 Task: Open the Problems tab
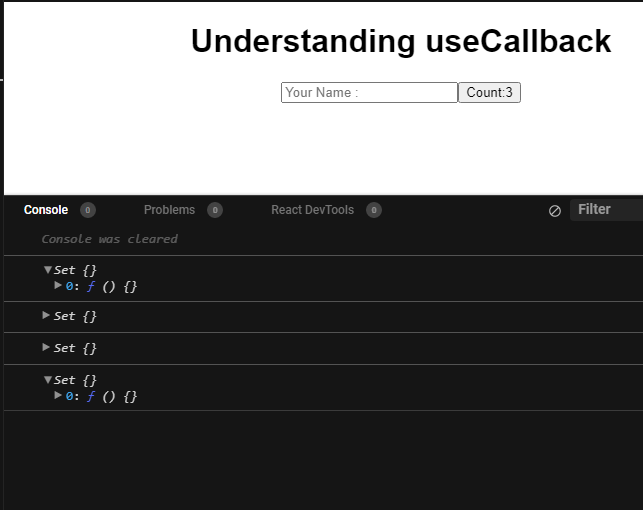169,210
